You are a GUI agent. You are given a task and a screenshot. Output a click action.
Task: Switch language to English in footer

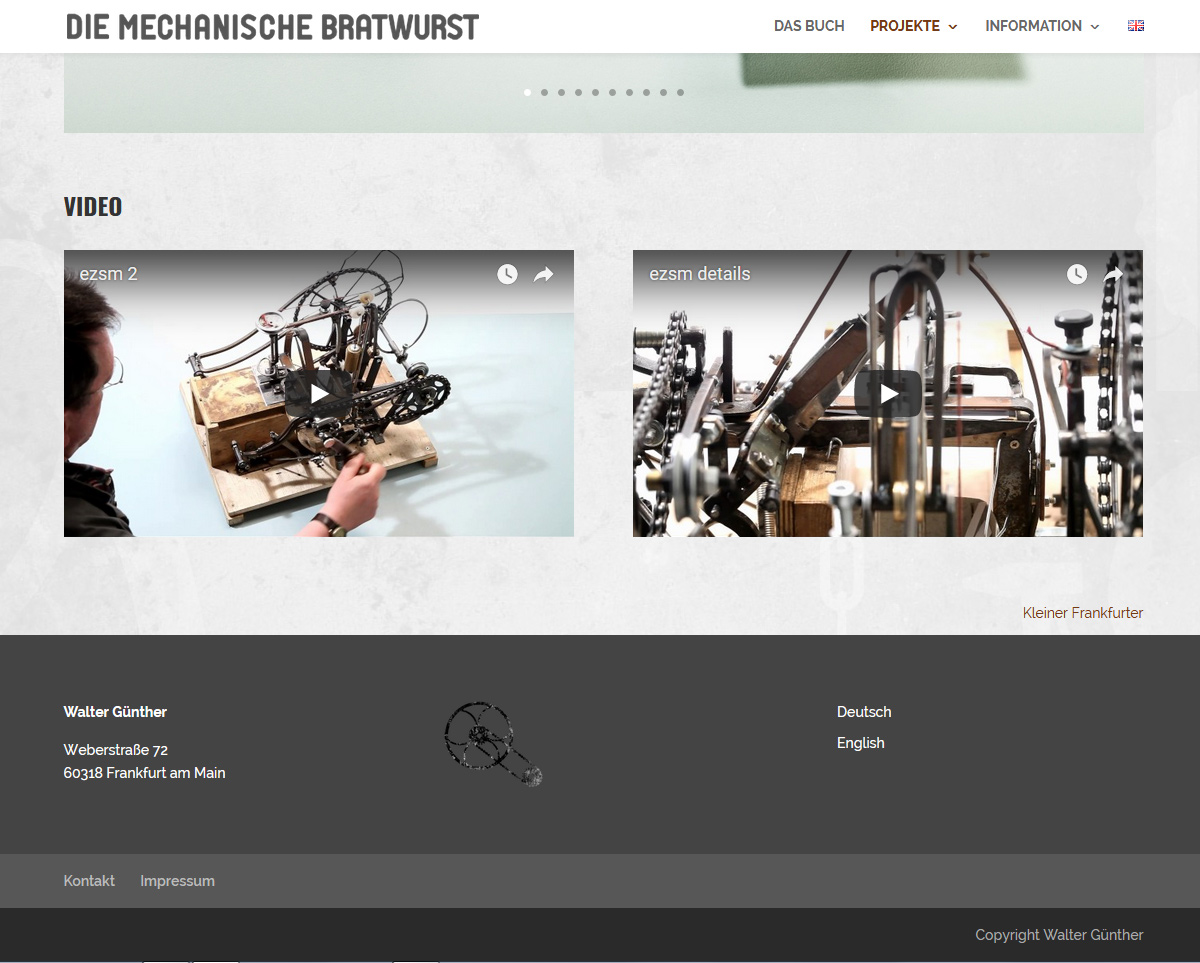point(861,743)
